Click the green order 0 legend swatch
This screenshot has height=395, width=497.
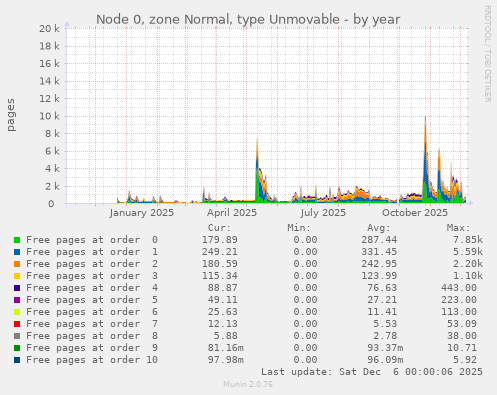17,240
